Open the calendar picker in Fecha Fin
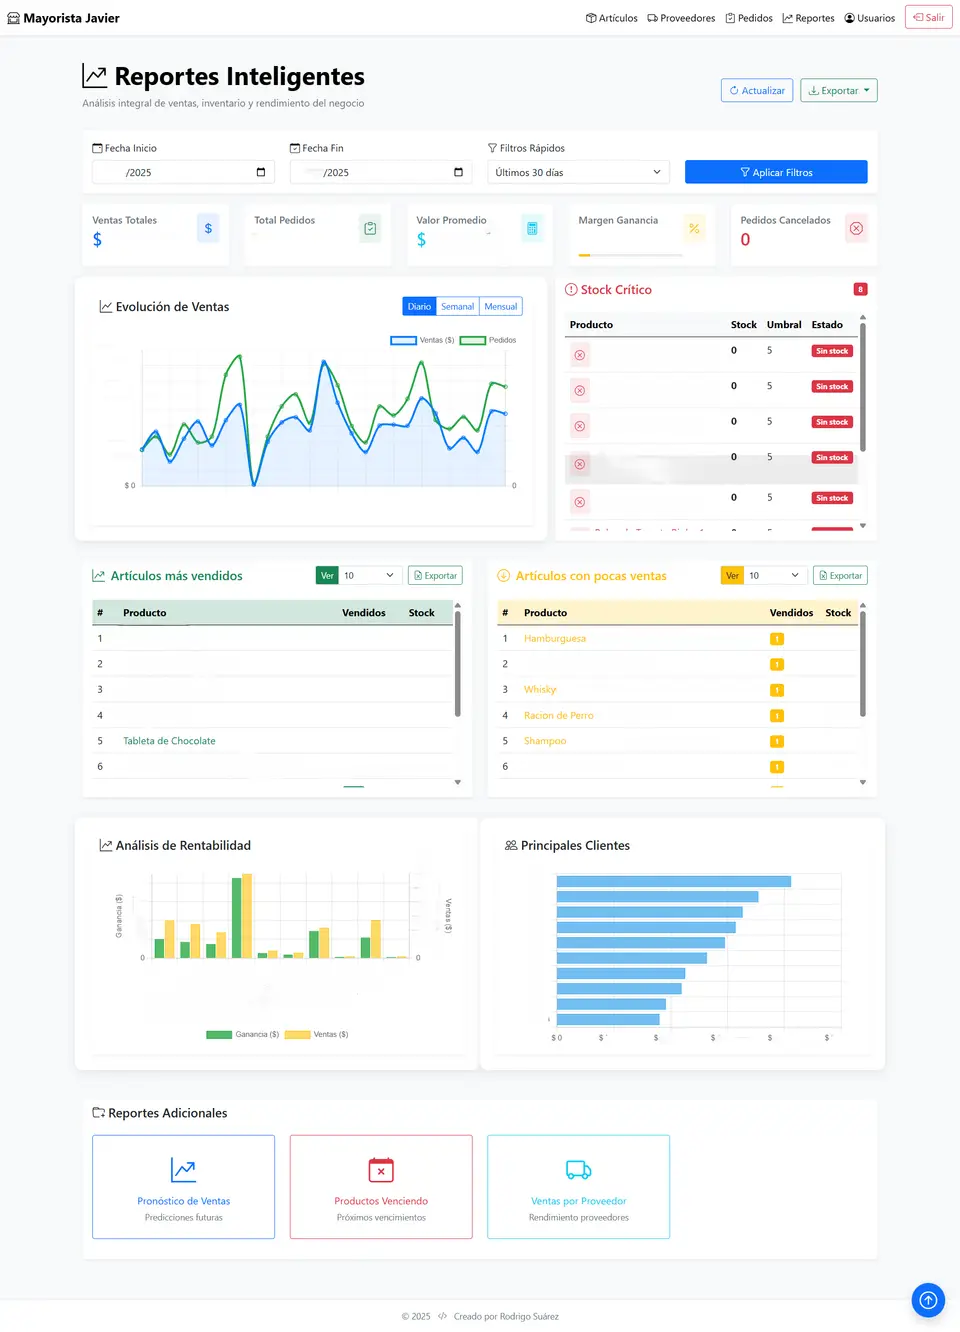 pos(458,172)
